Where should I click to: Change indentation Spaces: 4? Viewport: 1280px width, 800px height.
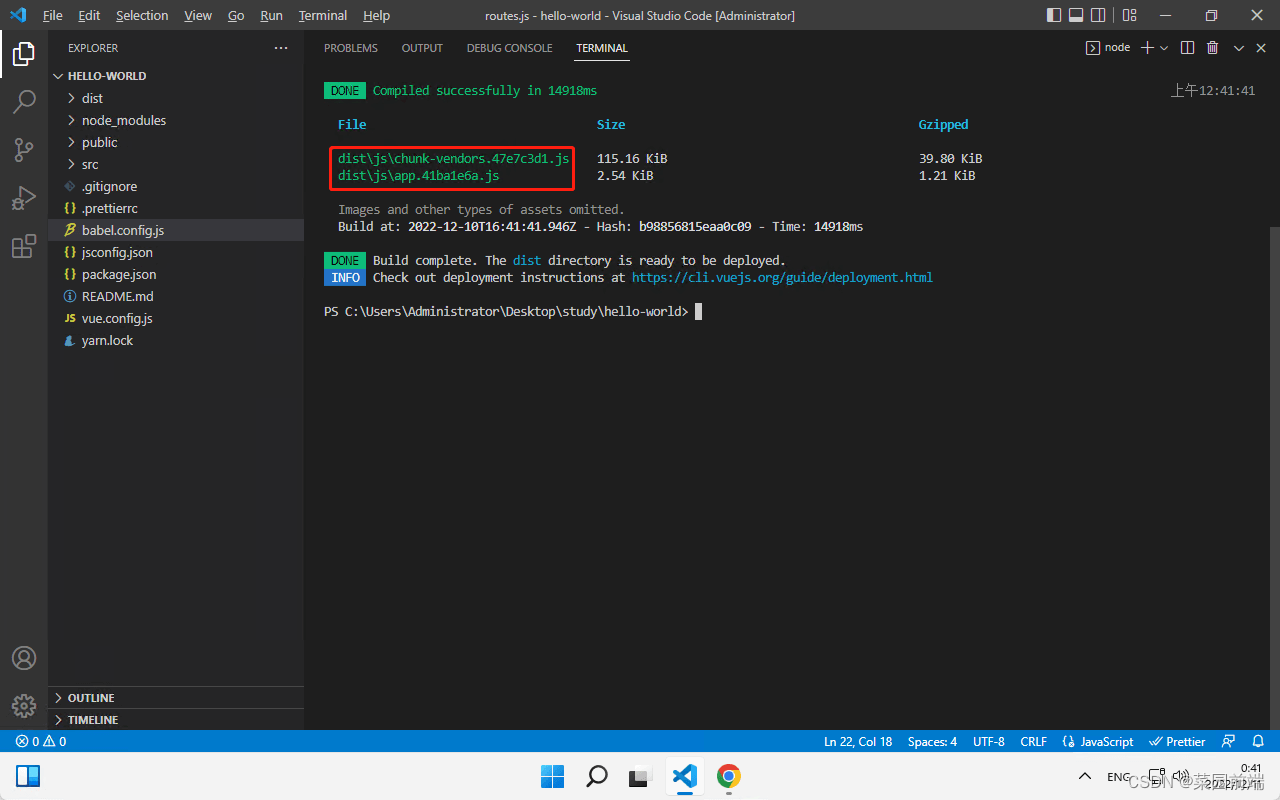932,742
